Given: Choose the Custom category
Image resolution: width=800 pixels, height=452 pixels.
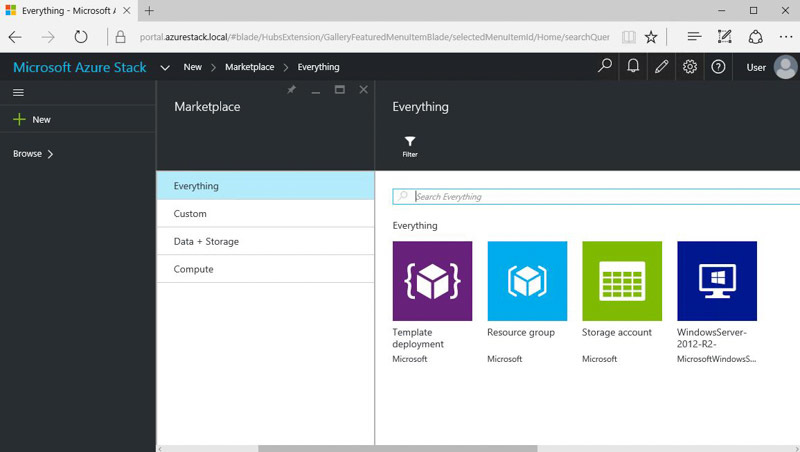Looking at the screenshot, I should click(x=190, y=213).
